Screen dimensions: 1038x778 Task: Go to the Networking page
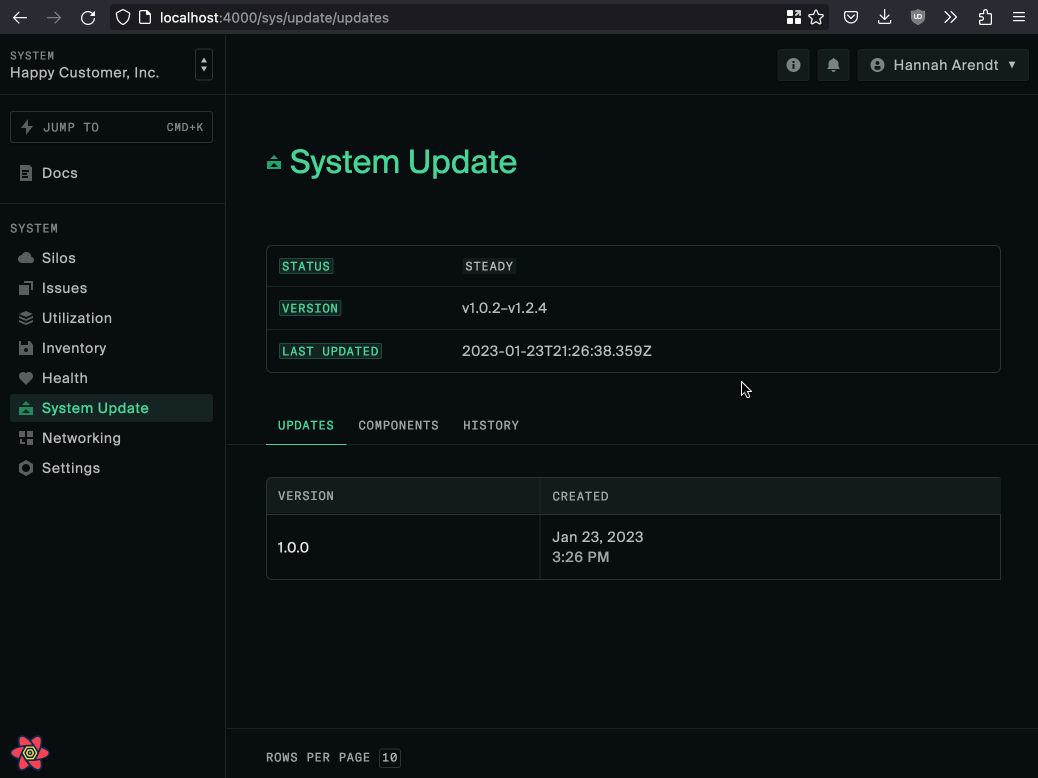tap(111, 438)
